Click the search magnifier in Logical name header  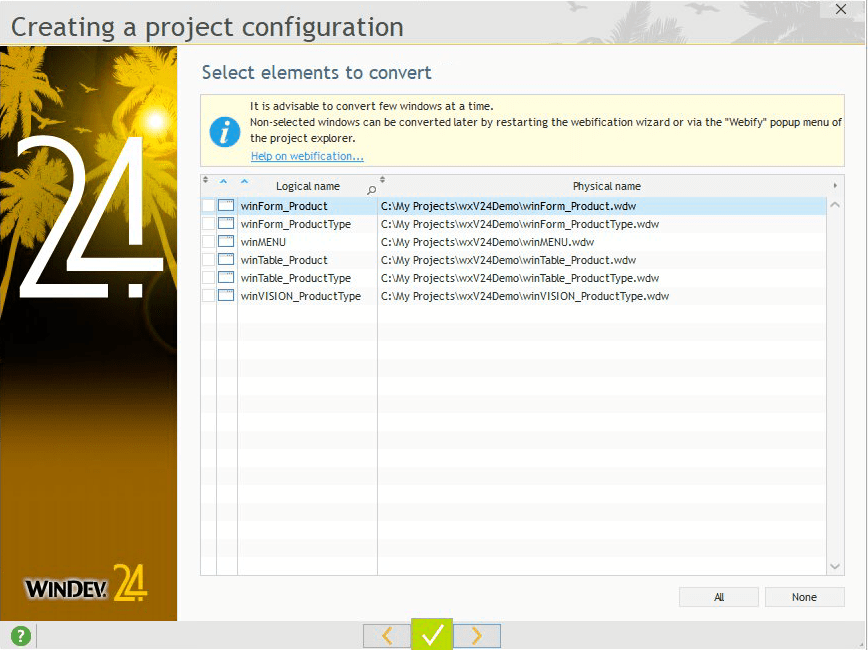tap(372, 190)
